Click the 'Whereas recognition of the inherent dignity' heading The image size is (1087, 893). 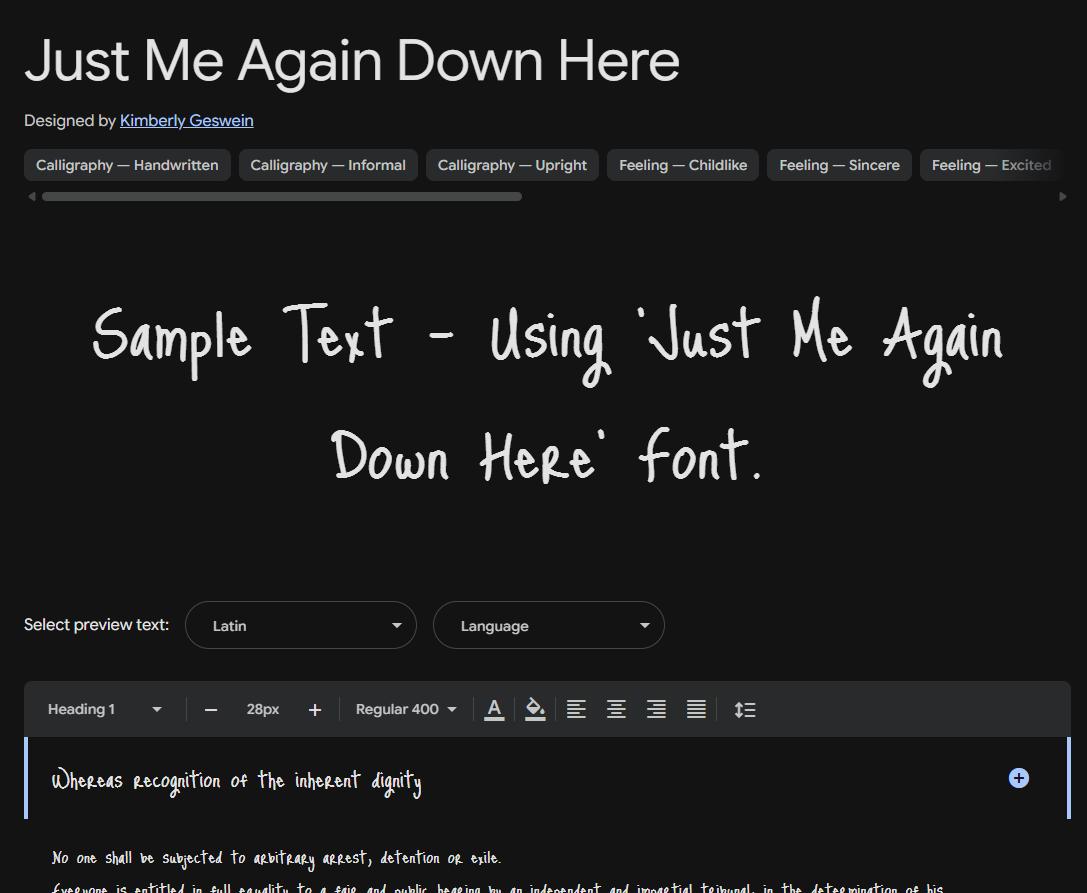point(236,781)
